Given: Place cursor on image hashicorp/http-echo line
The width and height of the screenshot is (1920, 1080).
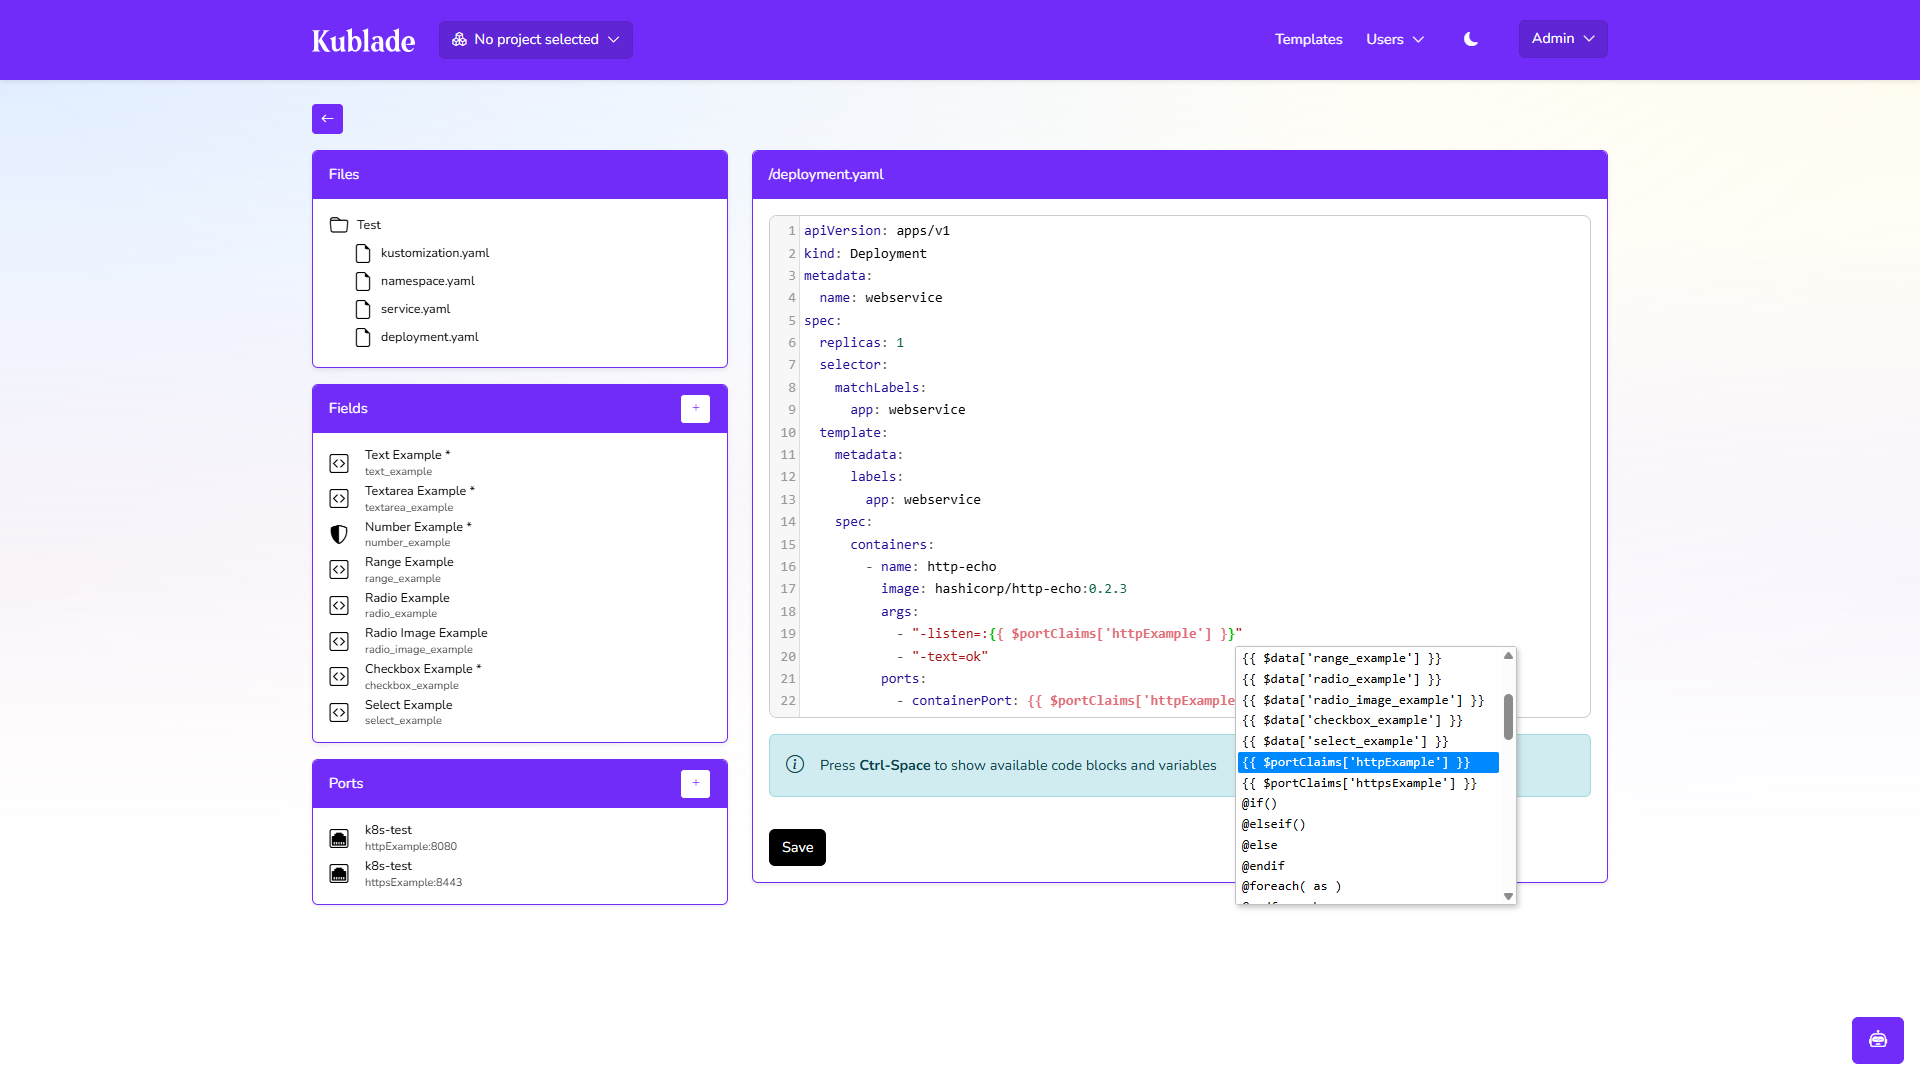Looking at the screenshot, I should coord(1003,589).
